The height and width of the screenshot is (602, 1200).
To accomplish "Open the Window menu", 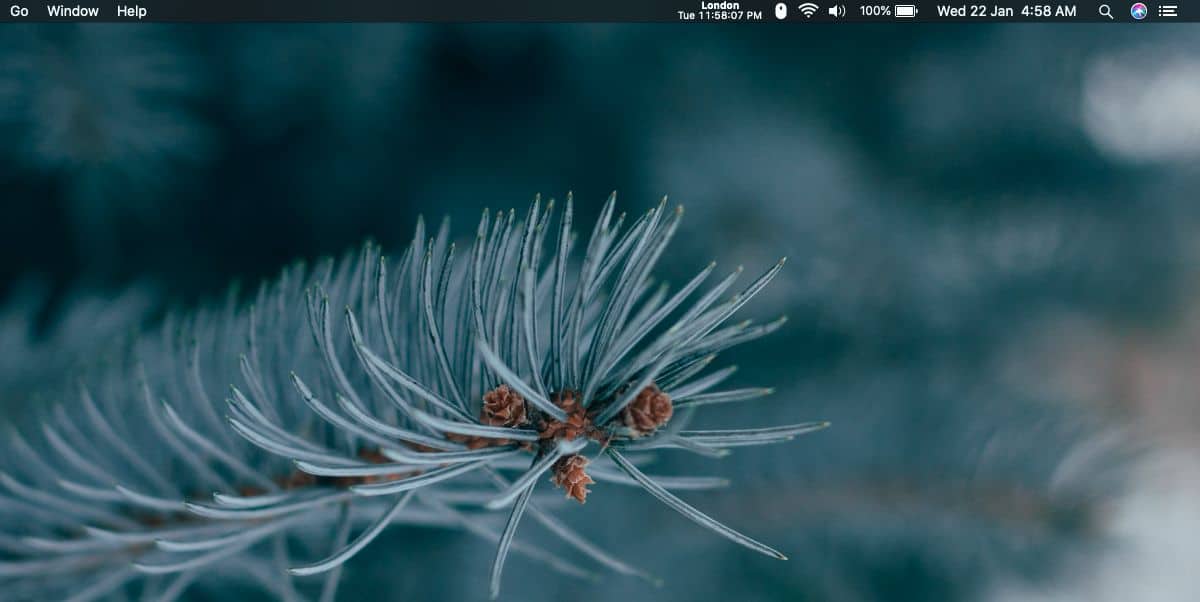I will pyautogui.click(x=72, y=11).
